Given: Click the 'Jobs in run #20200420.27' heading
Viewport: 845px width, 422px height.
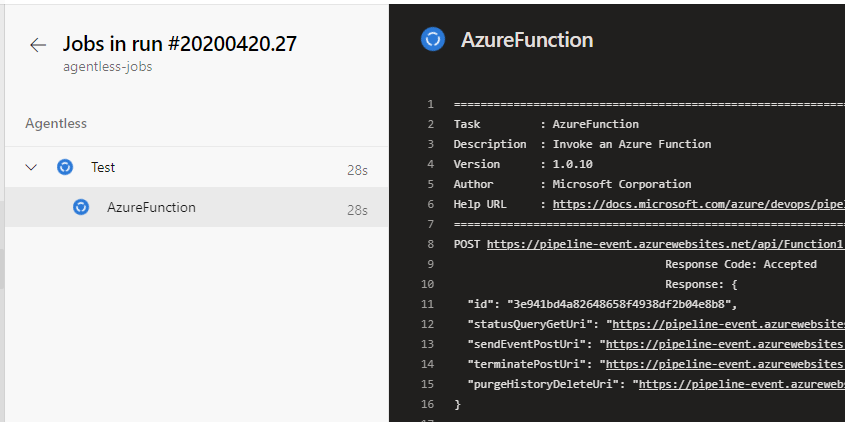Looking at the screenshot, I should [179, 44].
